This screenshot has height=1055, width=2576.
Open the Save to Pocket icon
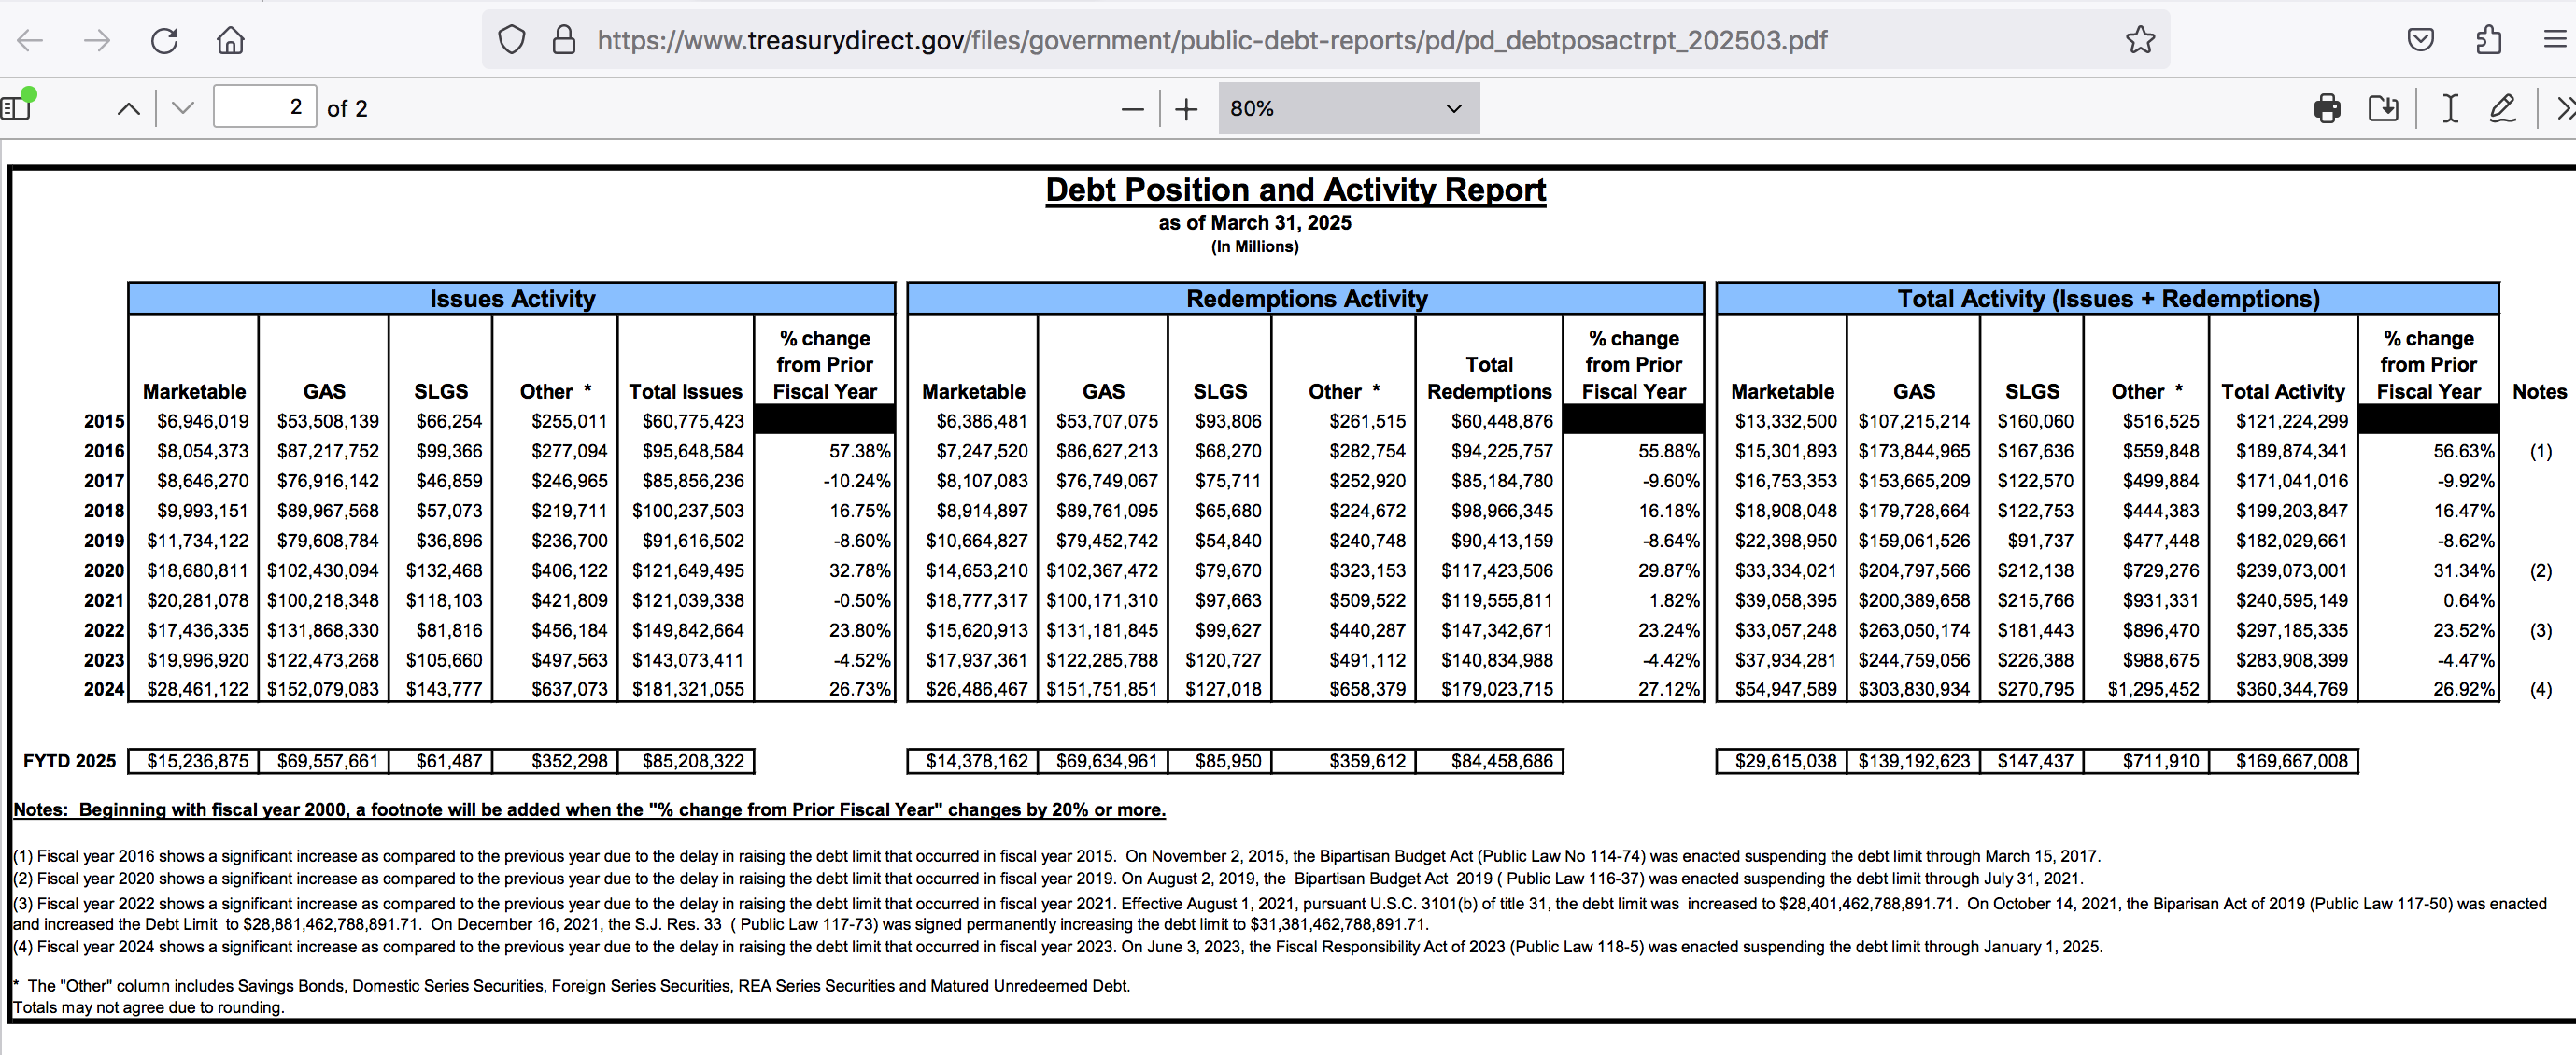click(x=2420, y=40)
